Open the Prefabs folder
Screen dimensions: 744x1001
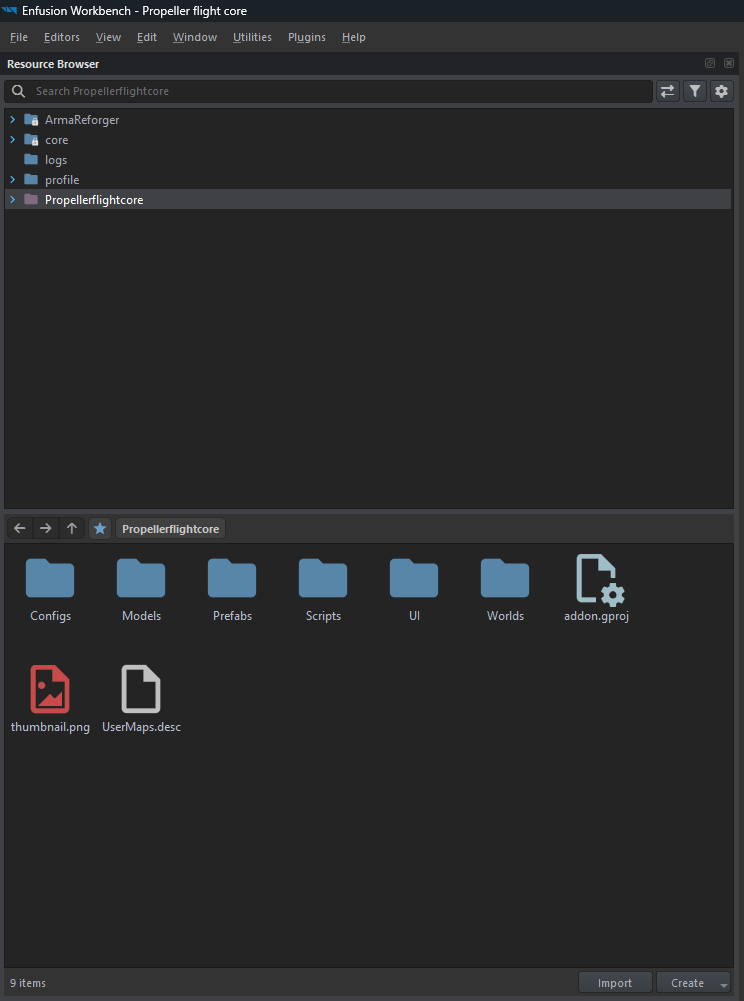(x=232, y=589)
